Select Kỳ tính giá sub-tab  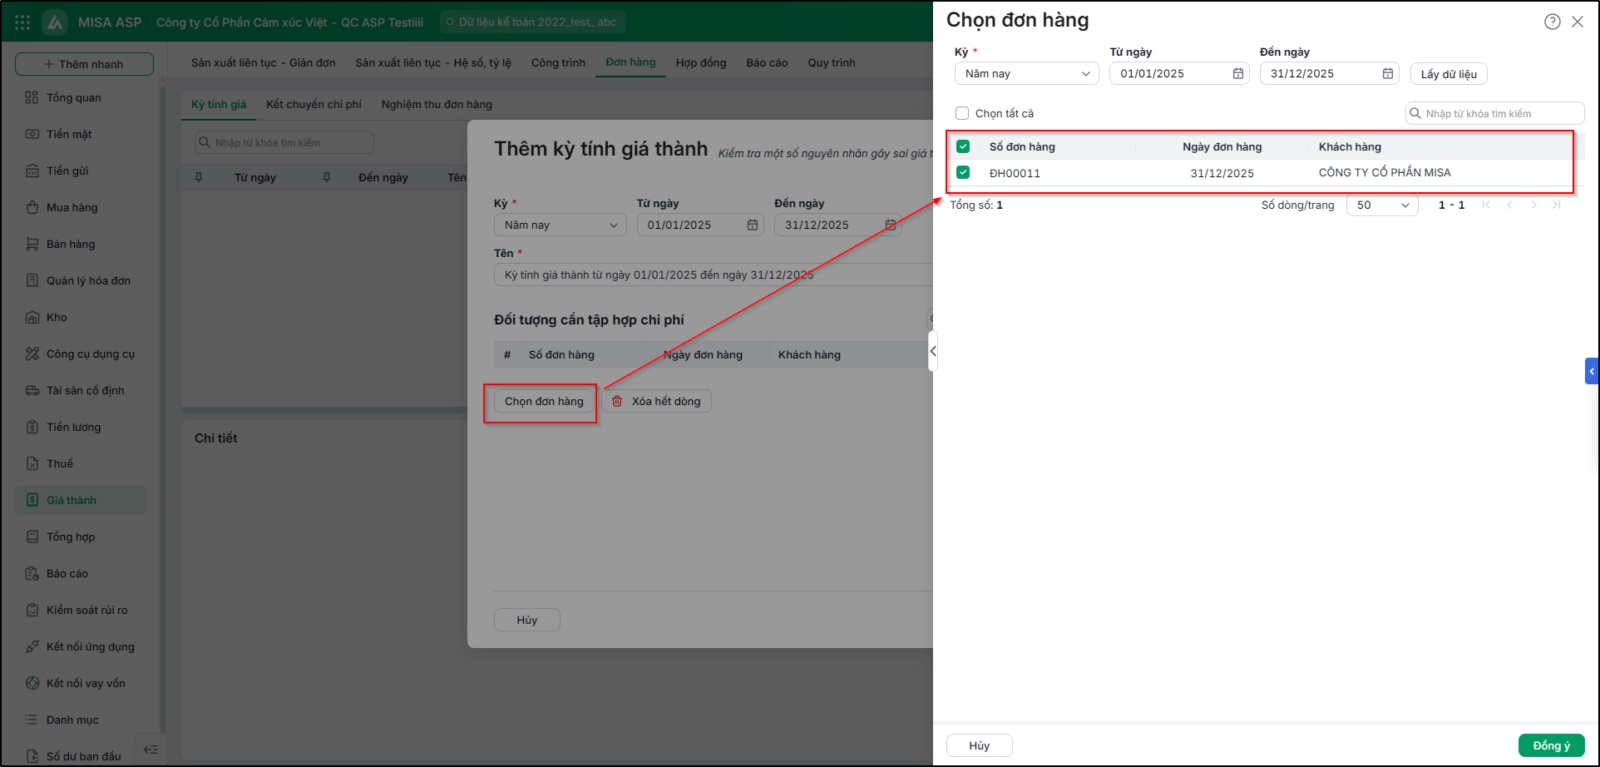[219, 104]
